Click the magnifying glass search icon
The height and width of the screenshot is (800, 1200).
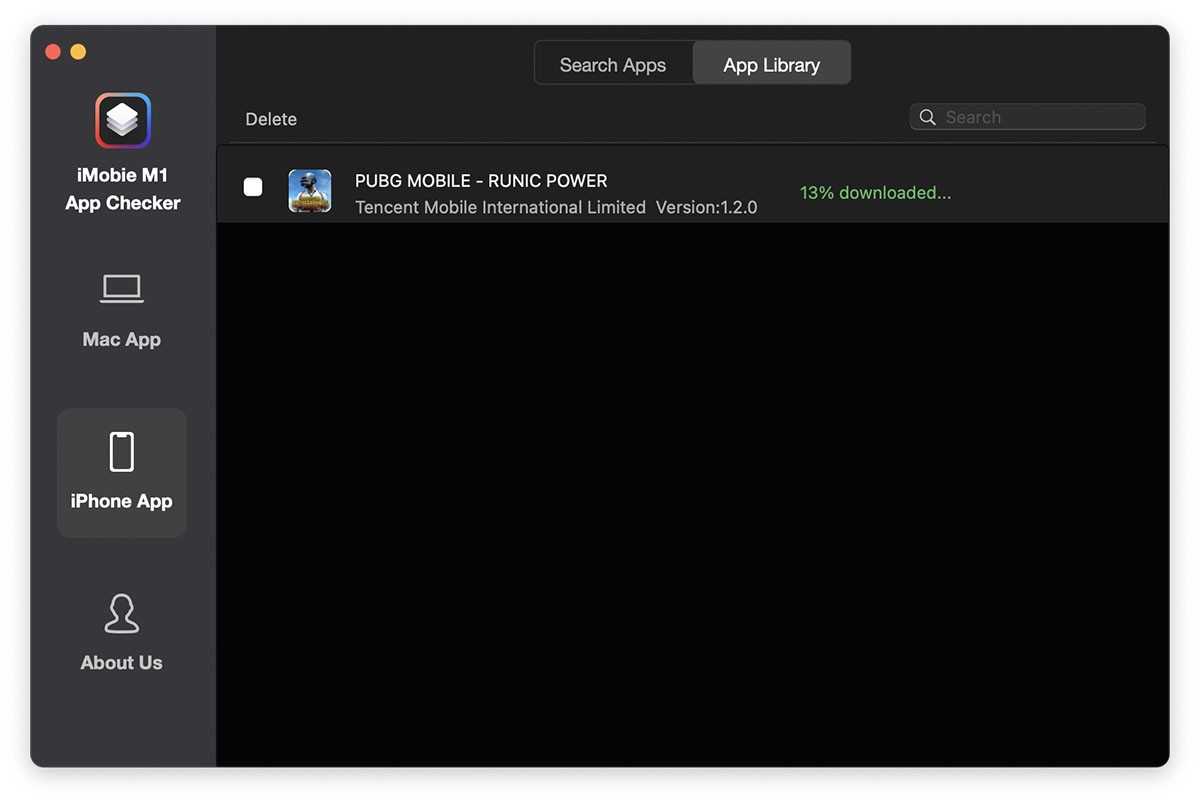[x=928, y=117]
